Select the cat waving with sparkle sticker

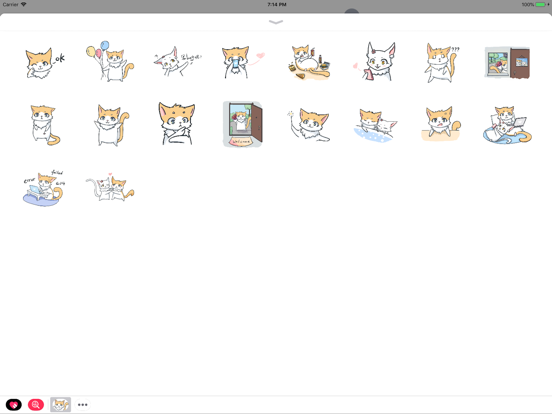[x=309, y=125]
